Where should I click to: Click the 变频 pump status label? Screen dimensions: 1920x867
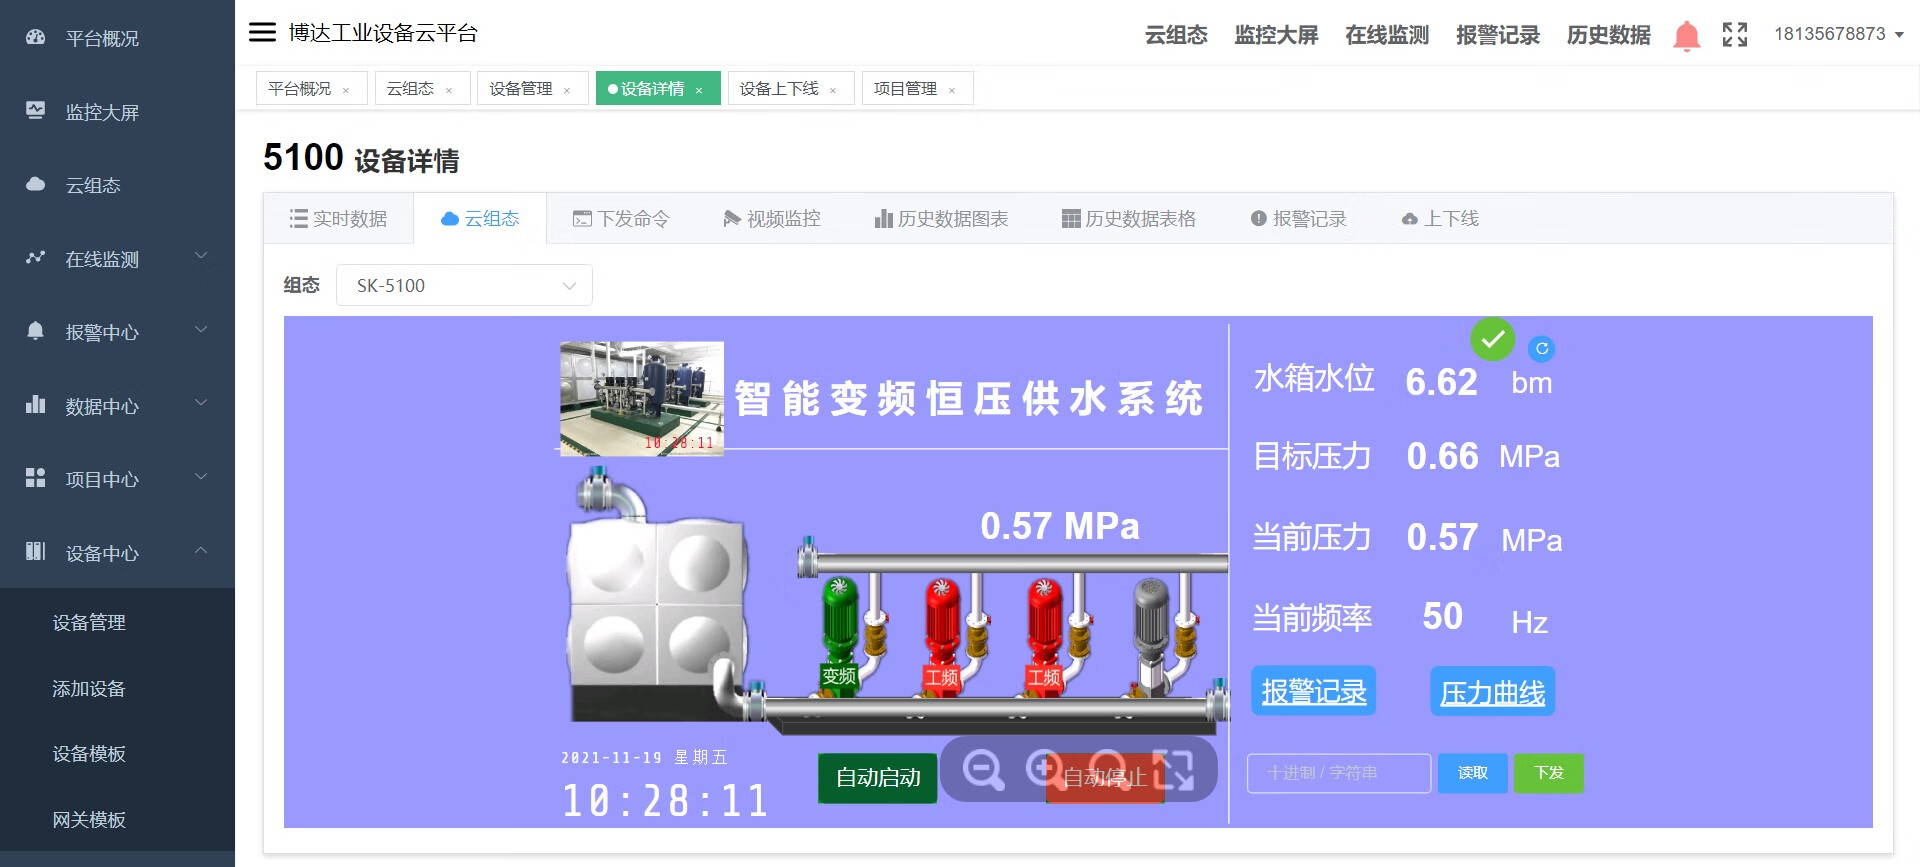click(x=839, y=676)
